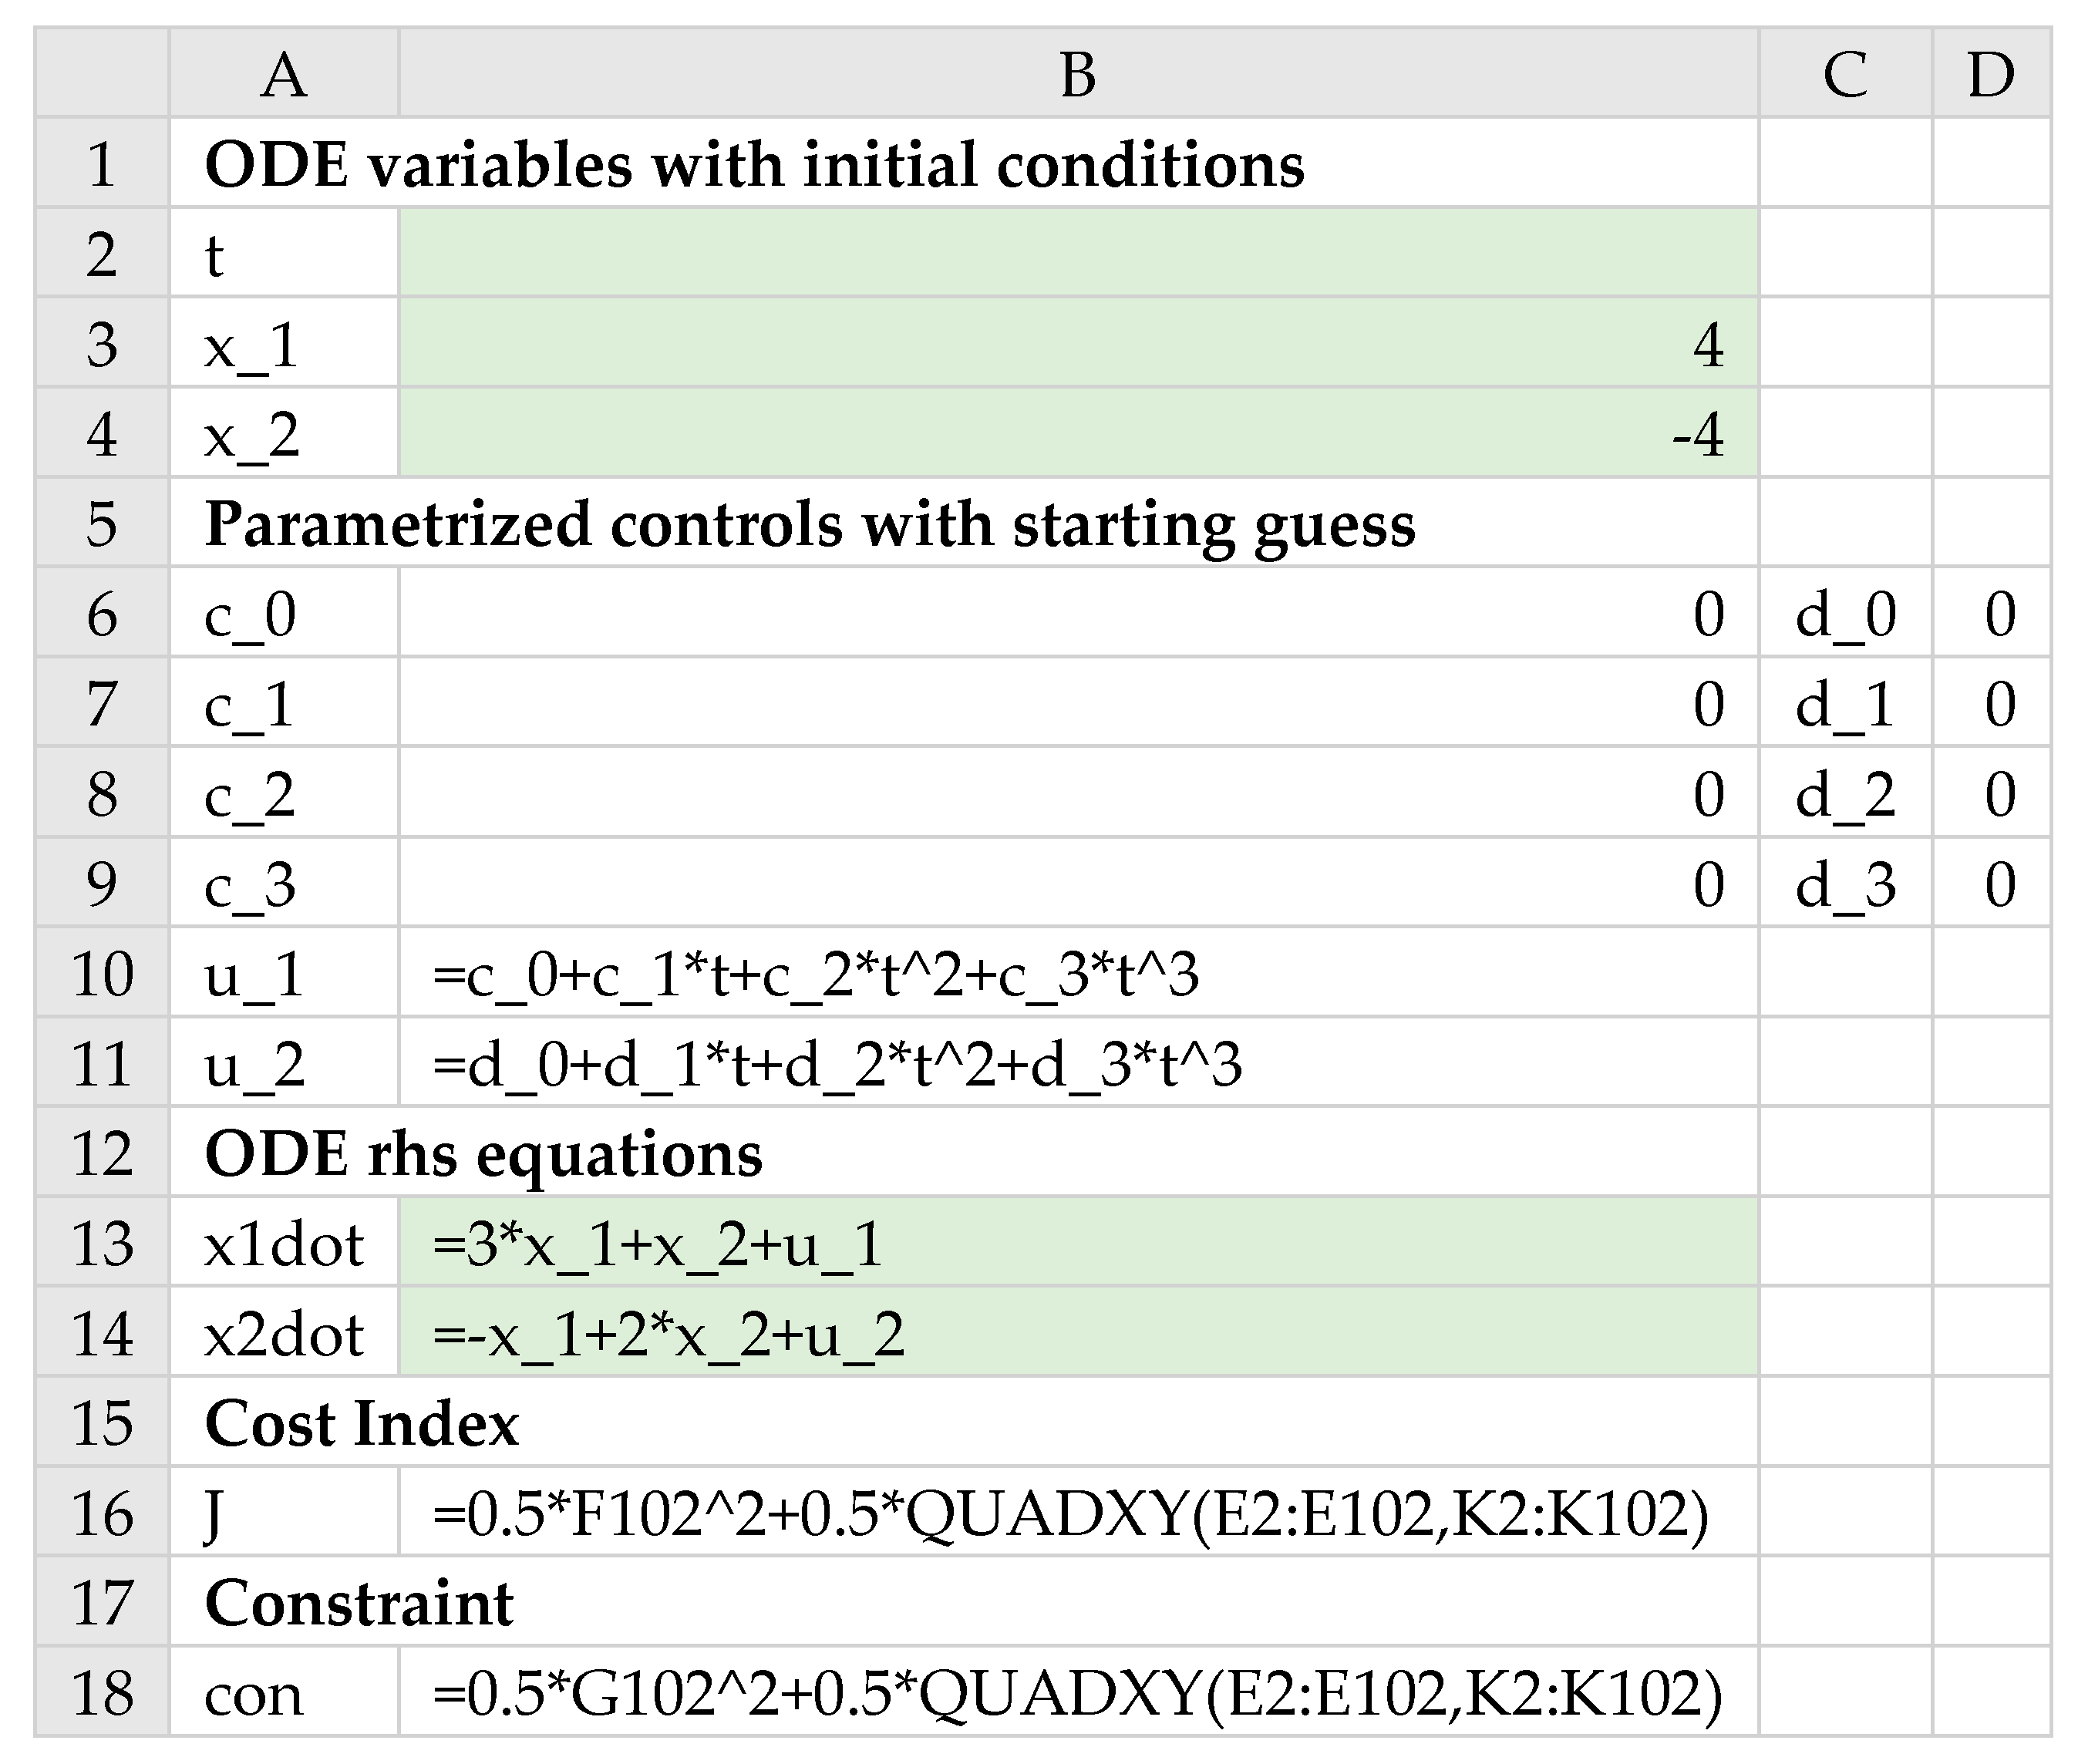
Task: Click x_1 initial value cell containing 4
Action: 1077,344
